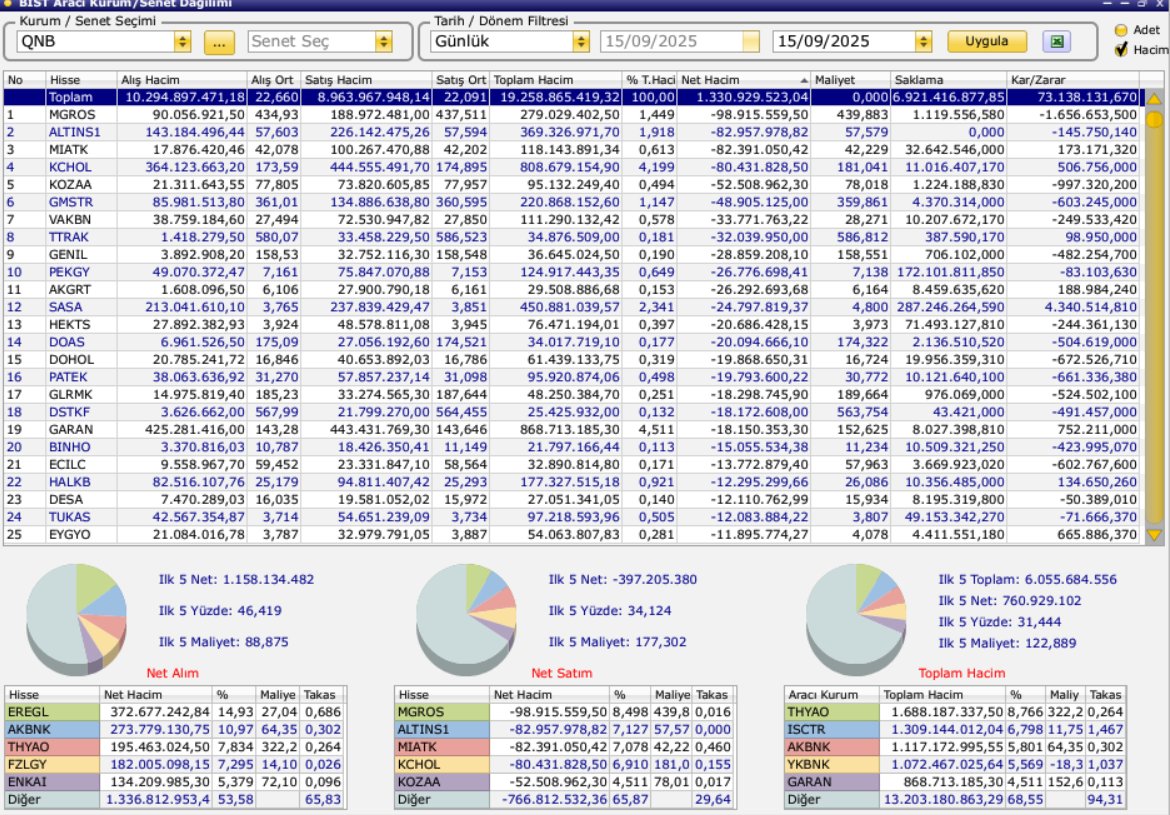Viewport: 1170px width, 815px height.
Task: Apply filter with the Uygula button
Action: (x=986, y=41)
